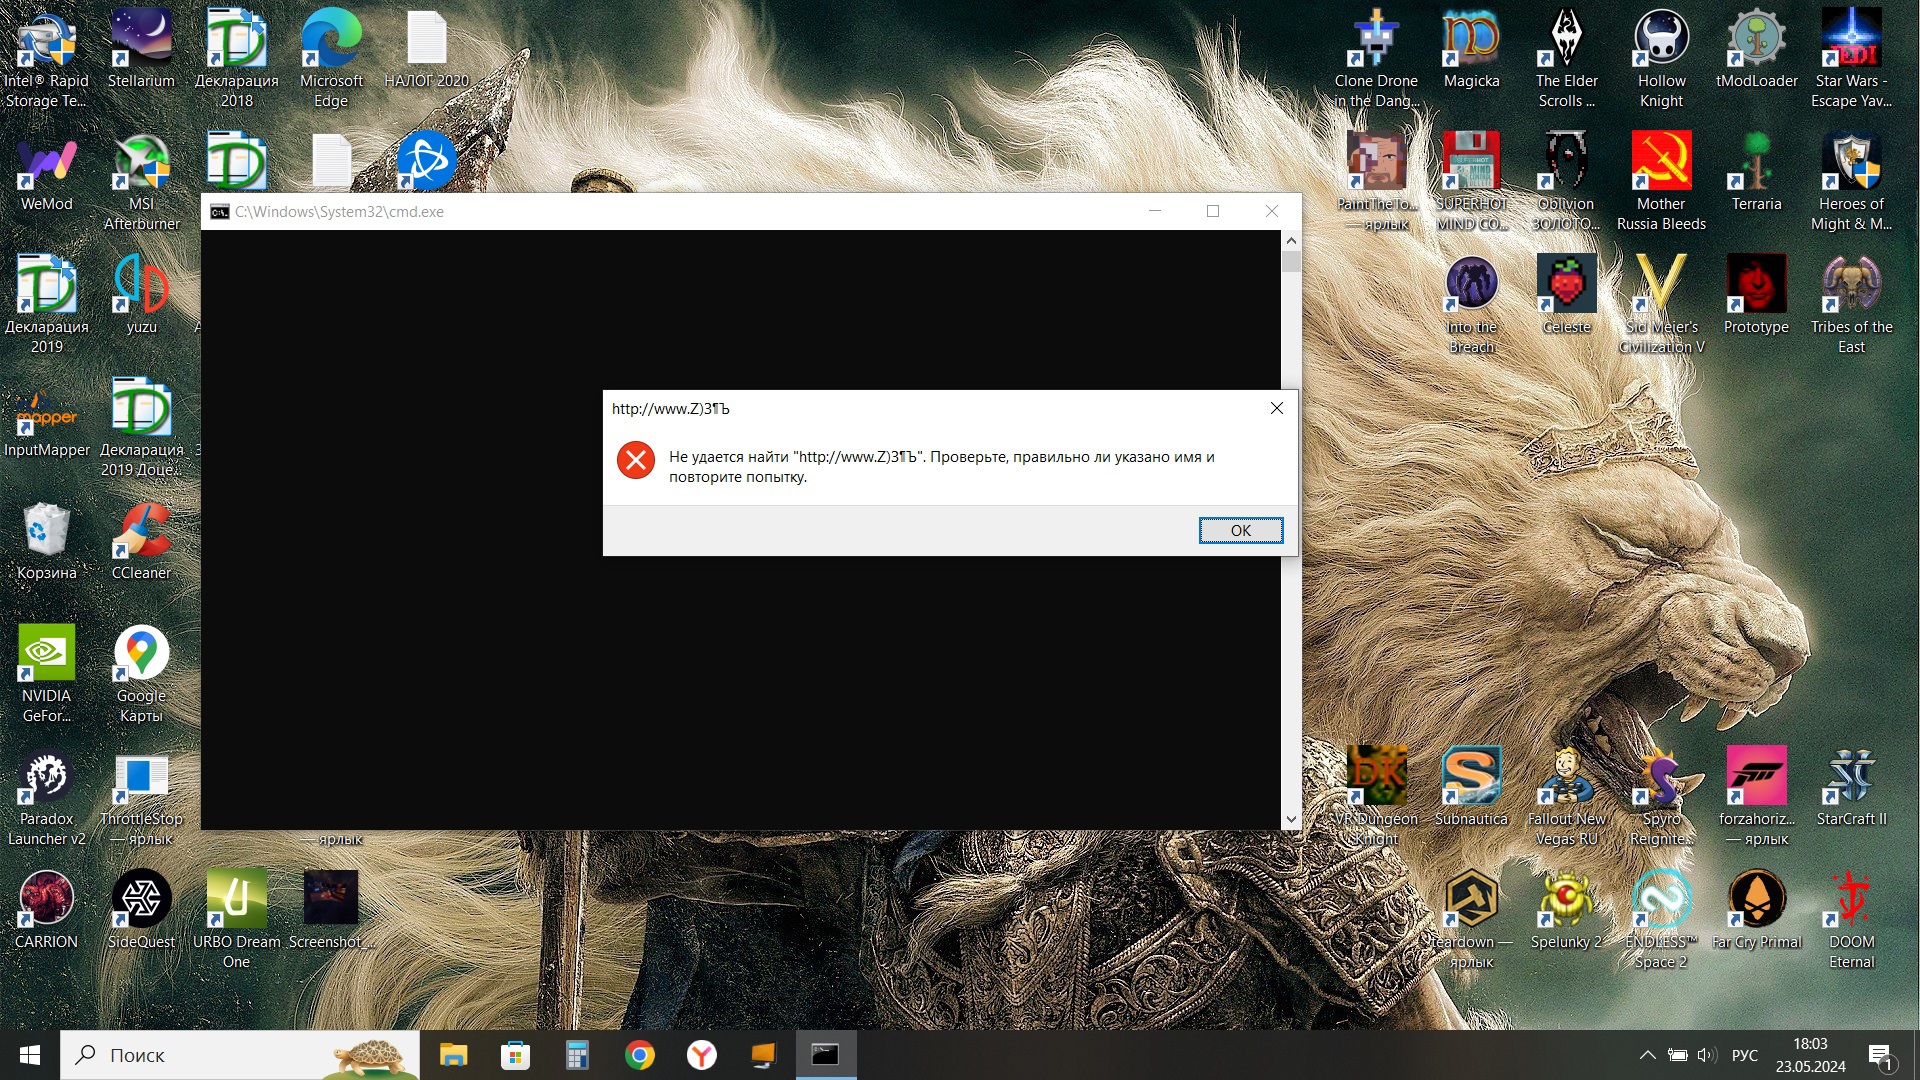
Task: Select the Screenshot thumbnail file on desktop
Action: click(x=331, y=910)
